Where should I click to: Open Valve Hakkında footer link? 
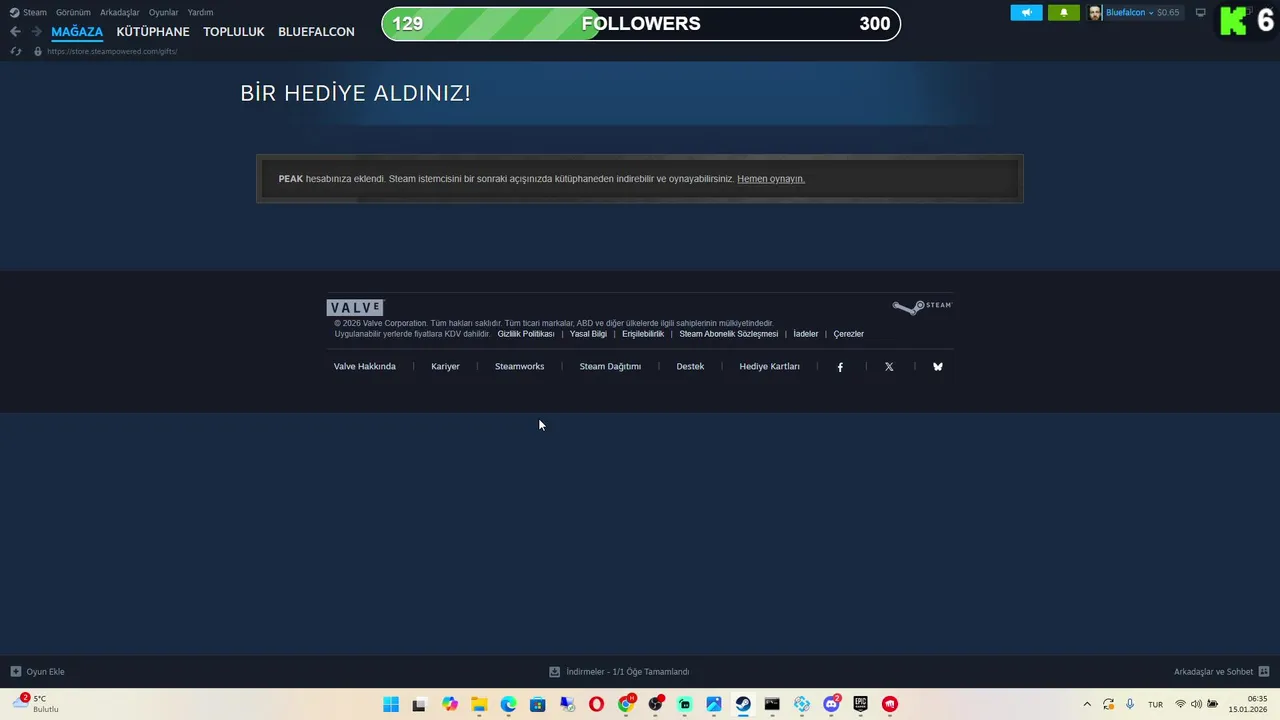365,367
